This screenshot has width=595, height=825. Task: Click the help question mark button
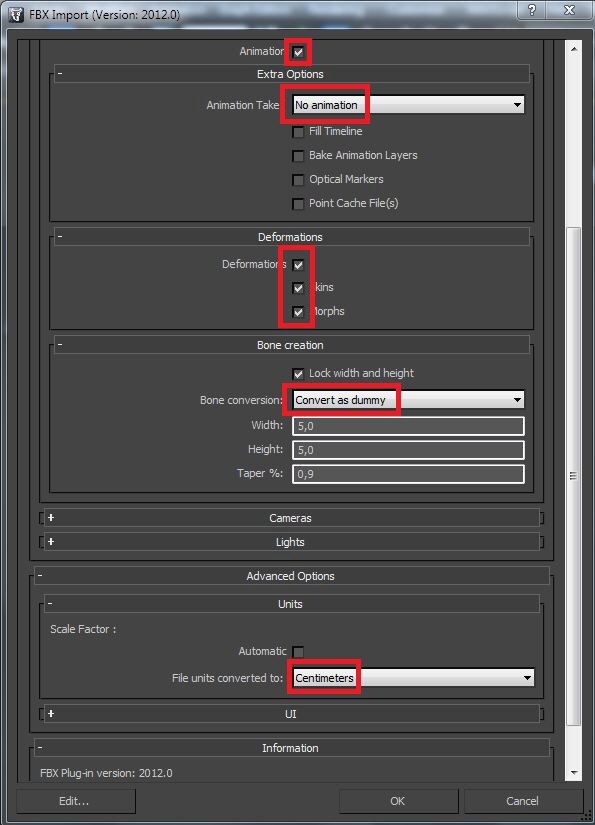point(531,10)
